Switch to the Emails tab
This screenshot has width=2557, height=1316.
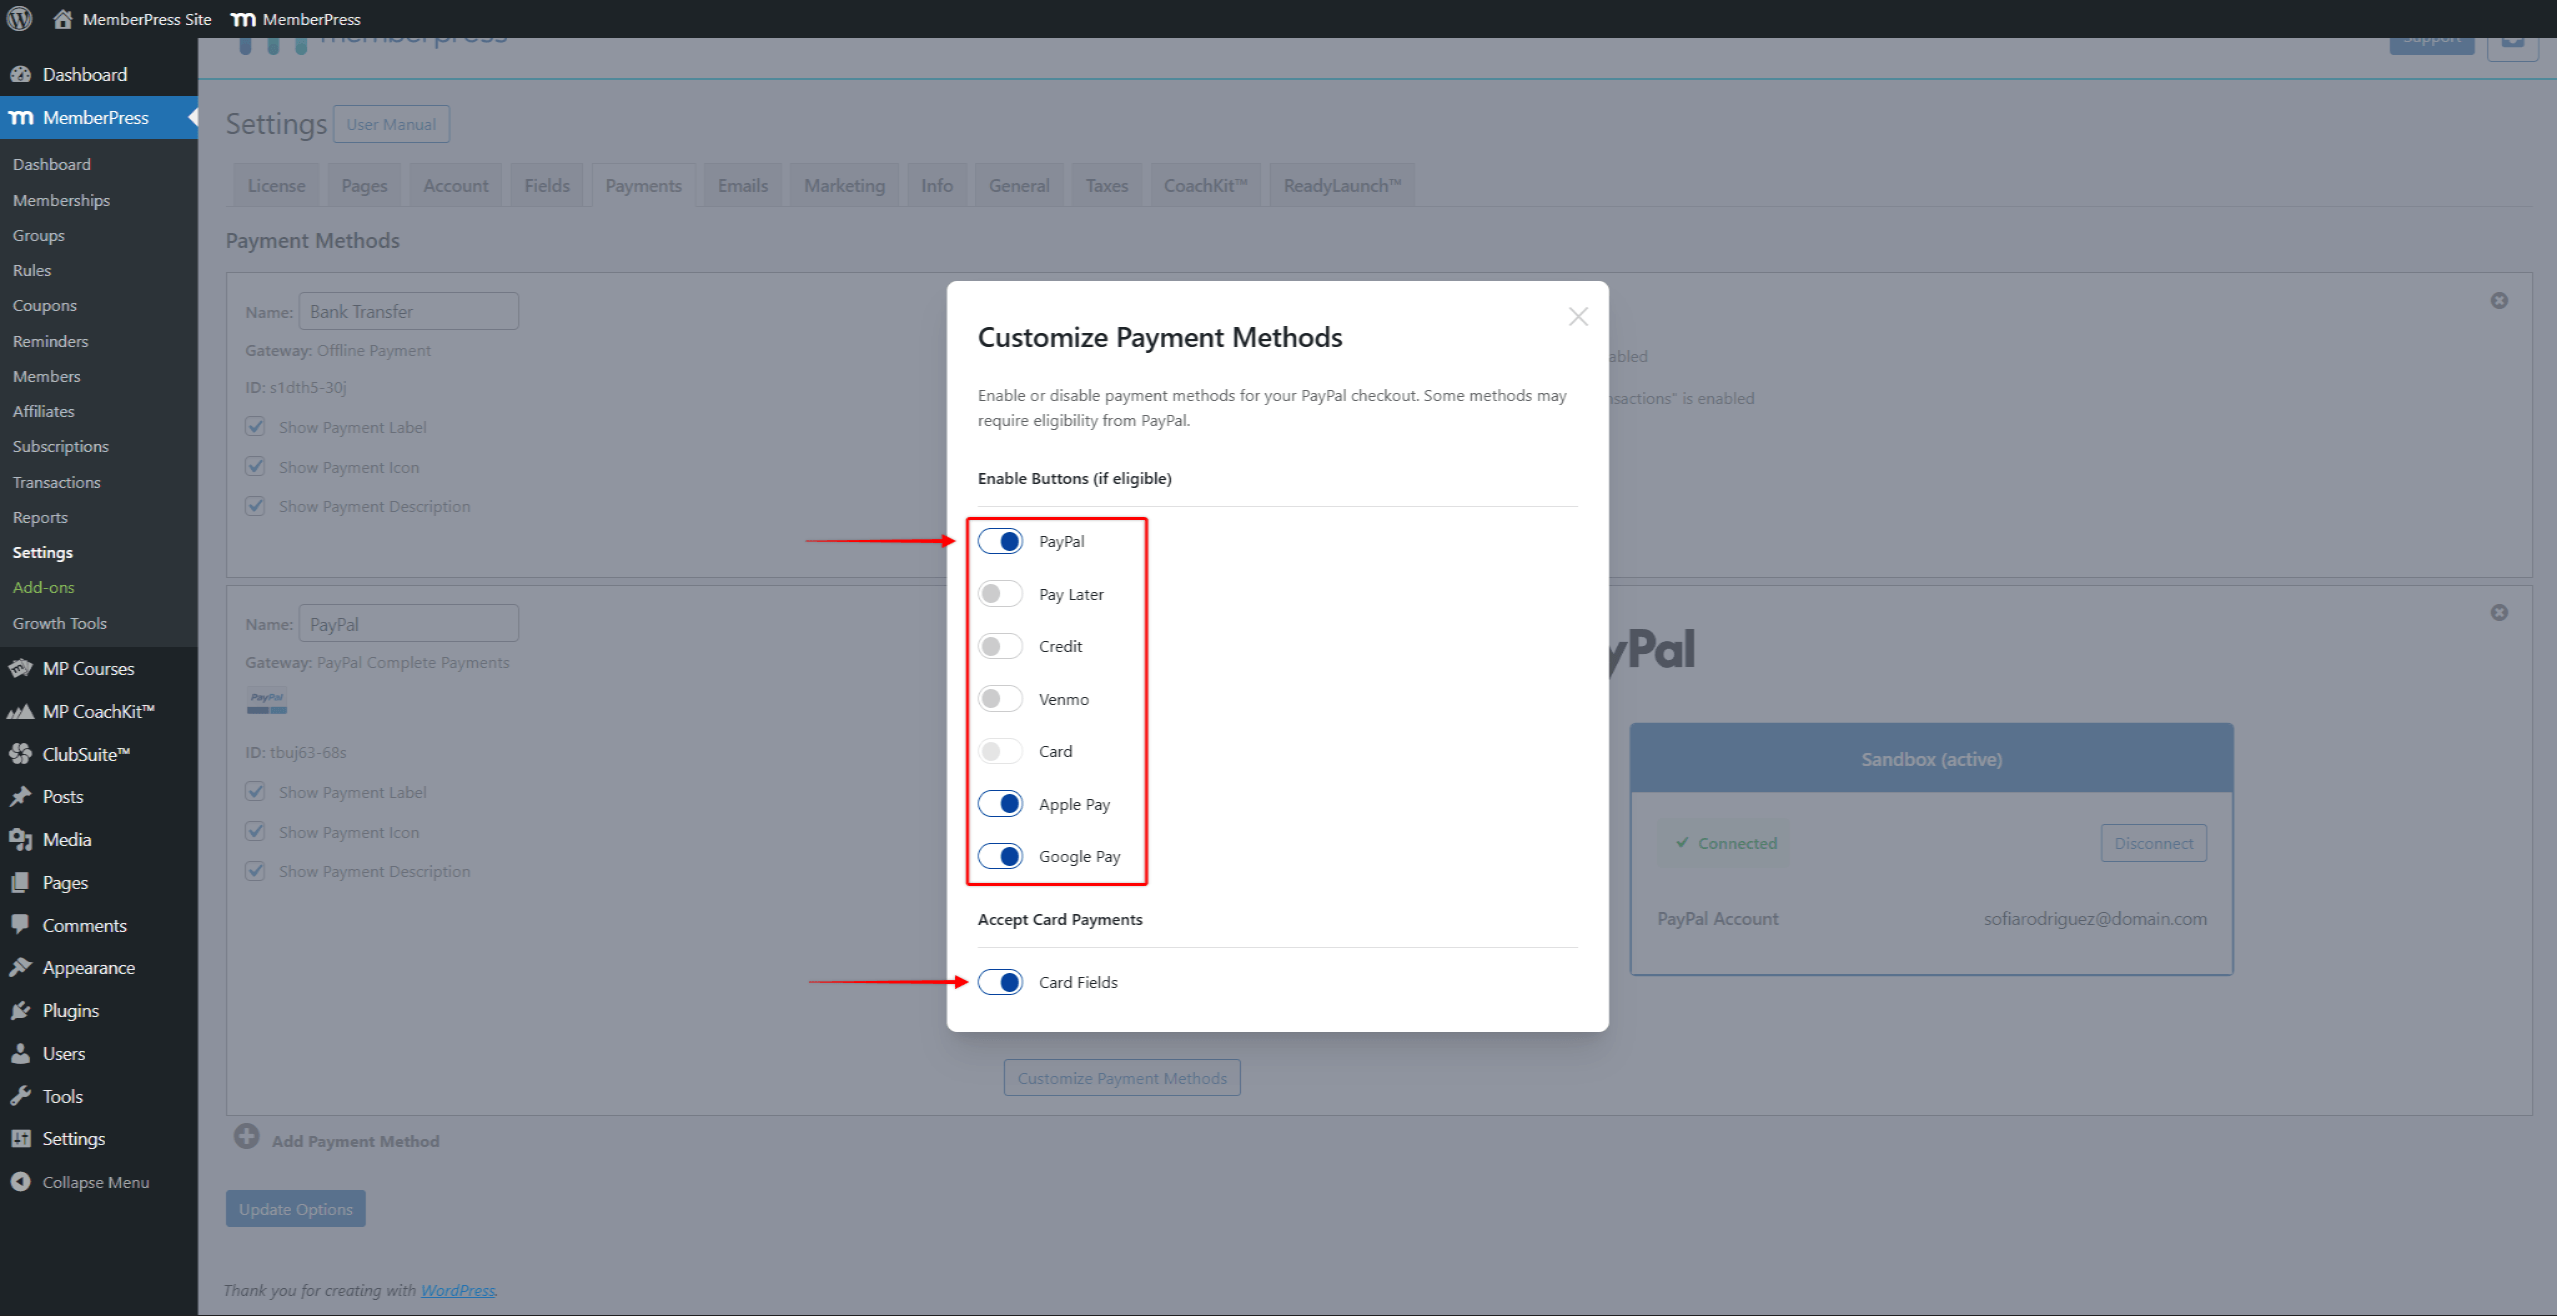click(741, 185)
